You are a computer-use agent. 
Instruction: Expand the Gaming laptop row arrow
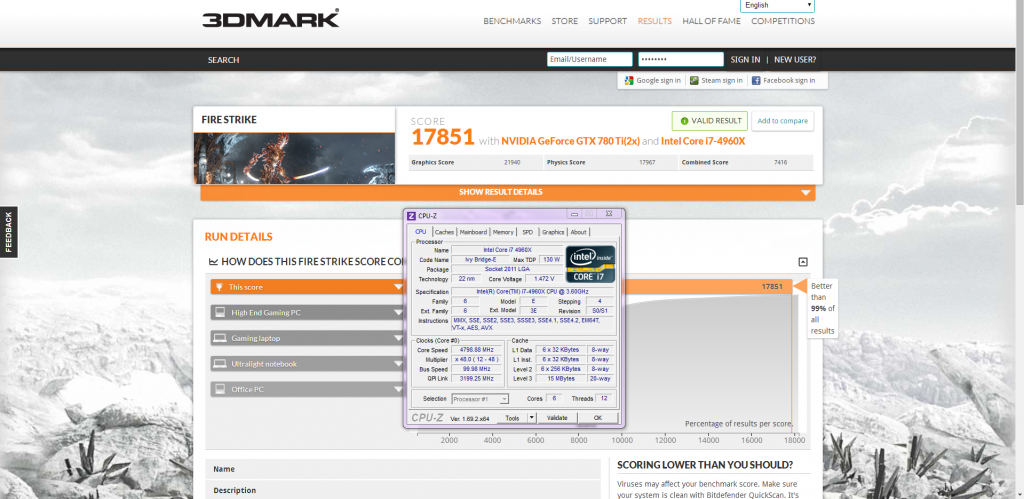click(x=398, y=338)
